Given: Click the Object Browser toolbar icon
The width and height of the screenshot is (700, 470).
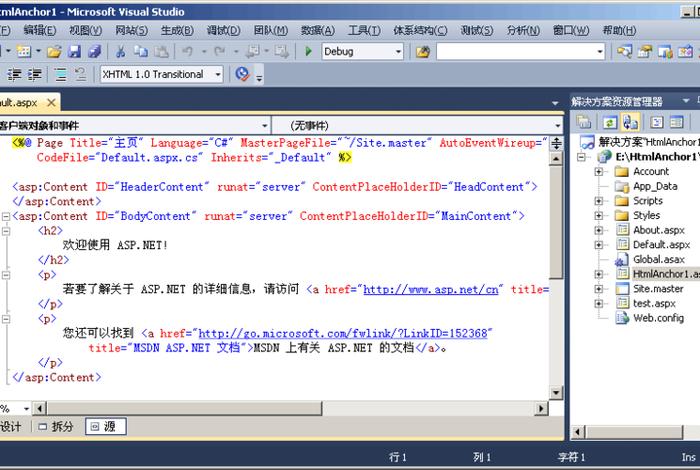Looking at the screenshot, I should click(665, 52).
